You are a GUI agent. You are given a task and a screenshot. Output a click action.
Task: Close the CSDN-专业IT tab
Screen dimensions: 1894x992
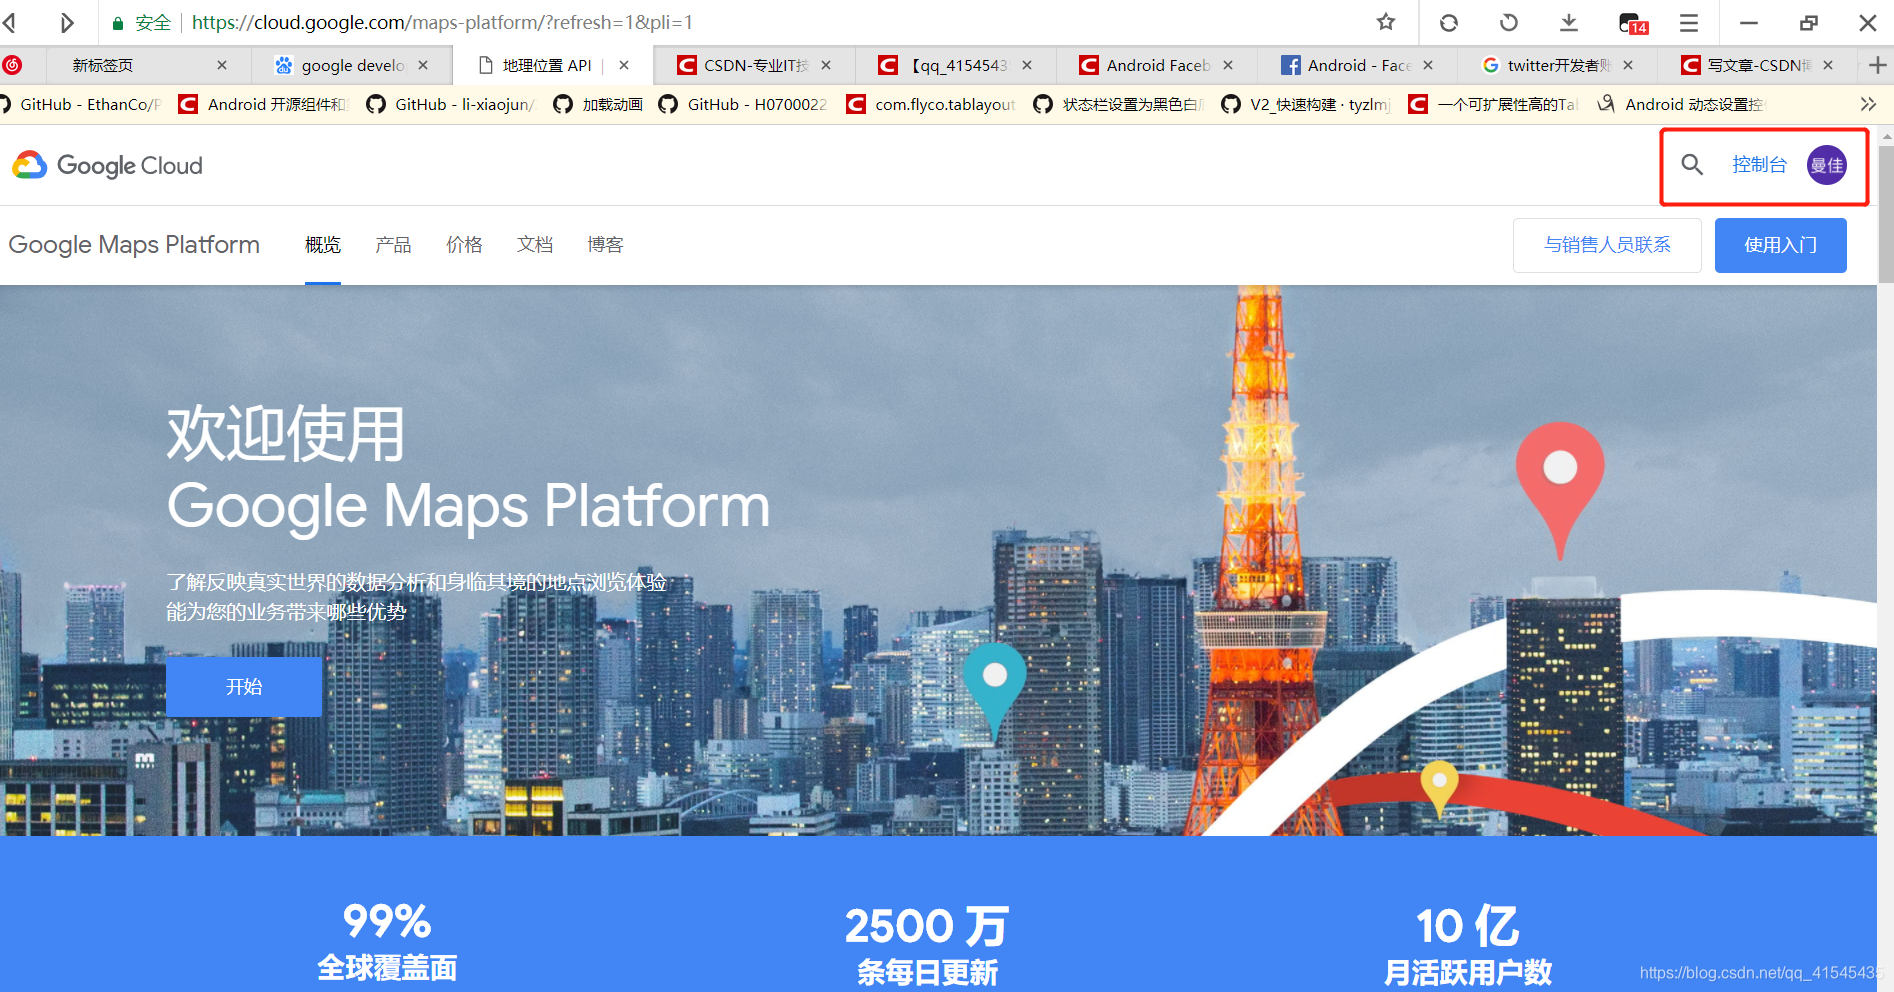[826, 65]
